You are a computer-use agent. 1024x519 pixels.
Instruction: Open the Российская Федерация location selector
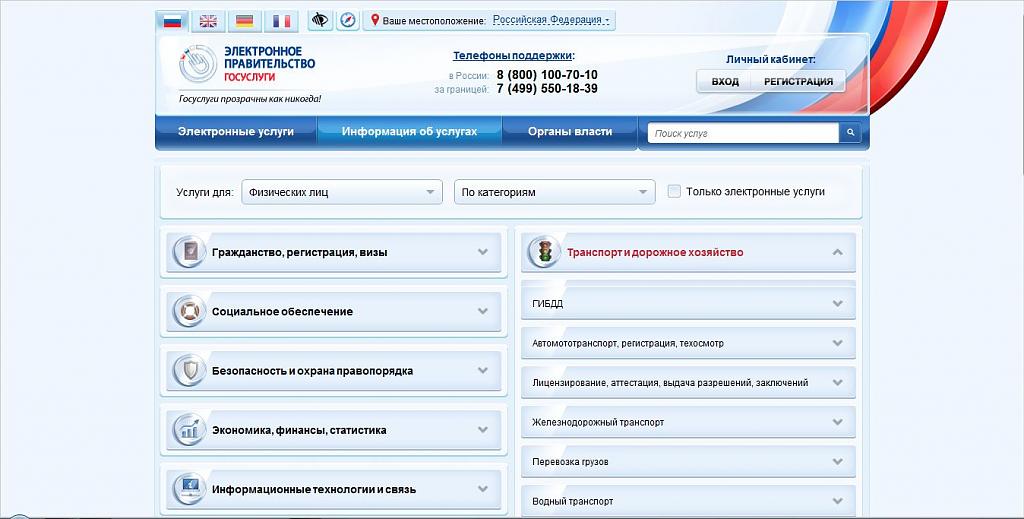pyautogui.click(x=551, y=20)
